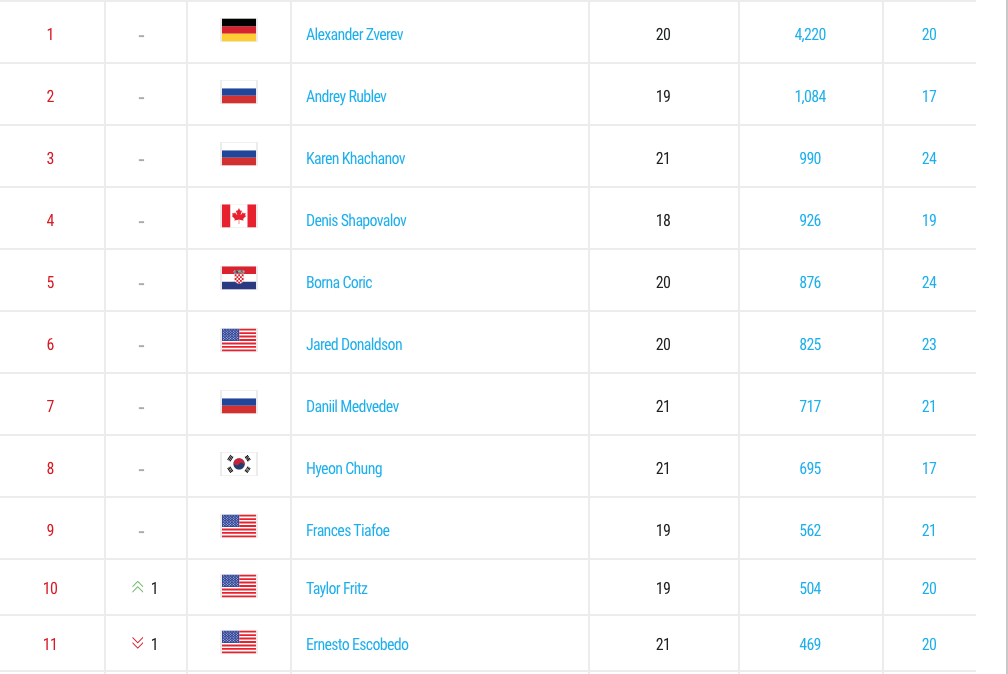
Task: Click the Canadian flag in Shapovalov's row
Action: tap(239, 217)
